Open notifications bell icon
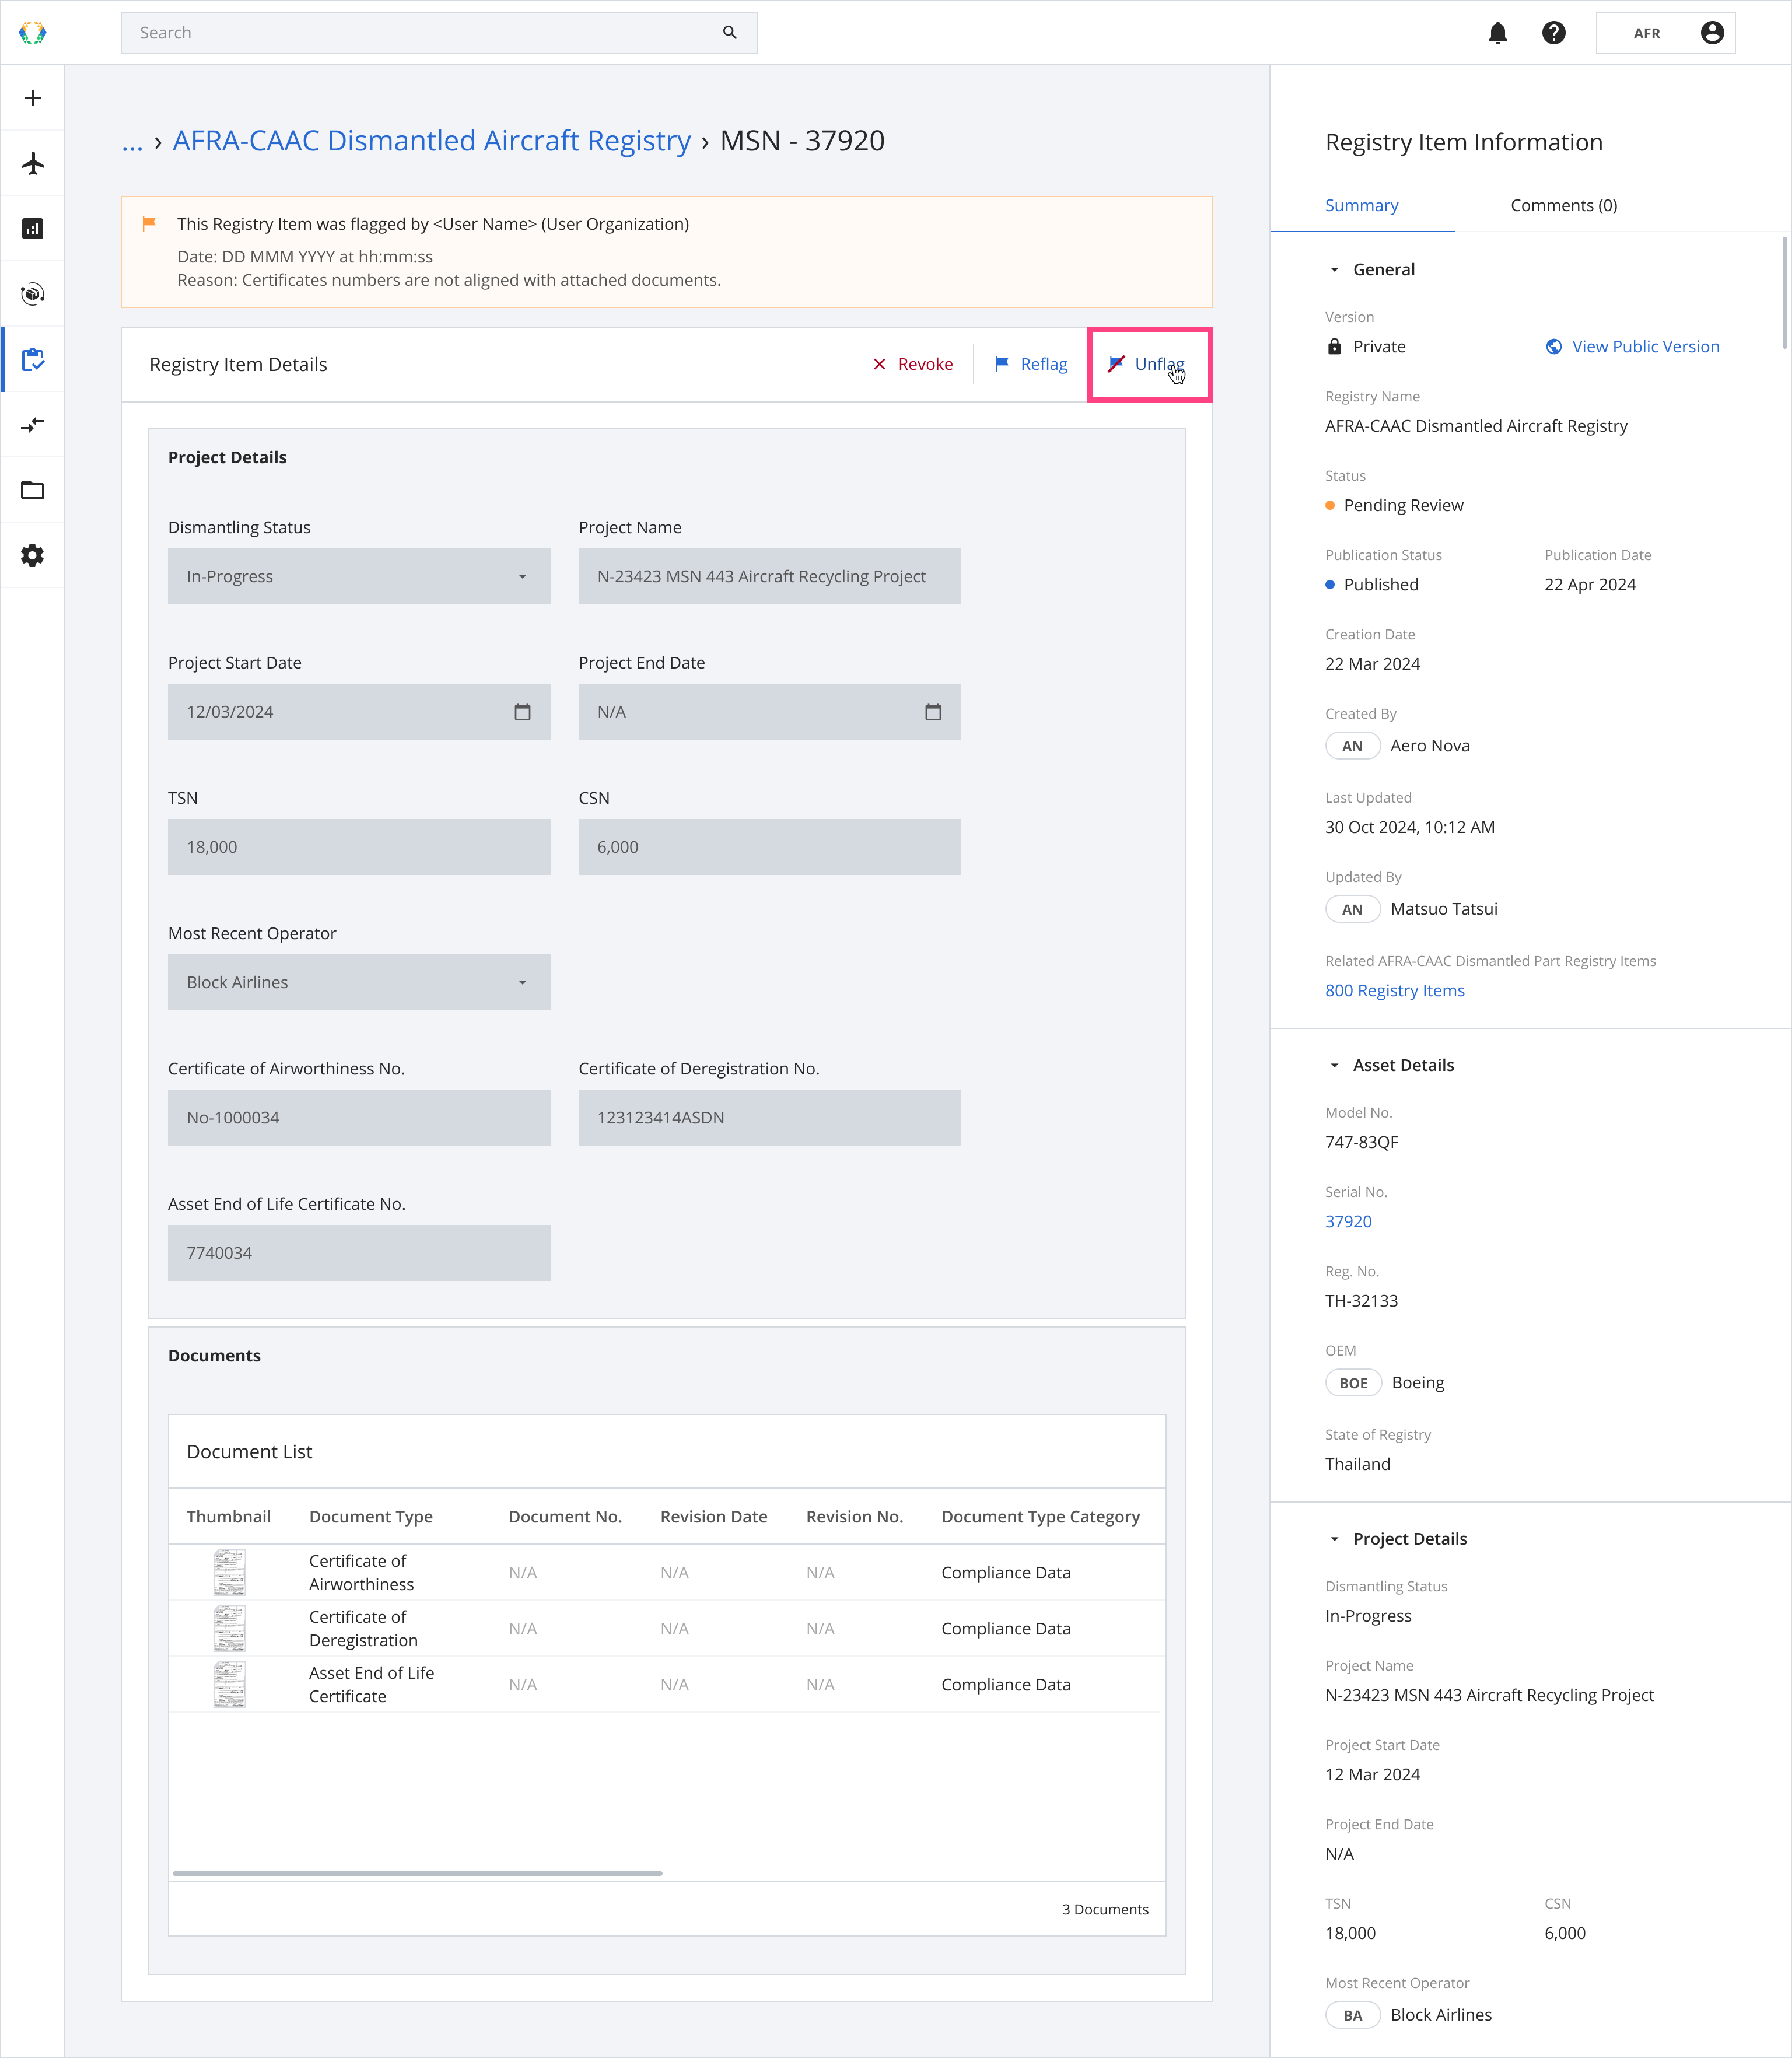This screenshot has width=1792, height=2058. click(x=1497, y=33)
